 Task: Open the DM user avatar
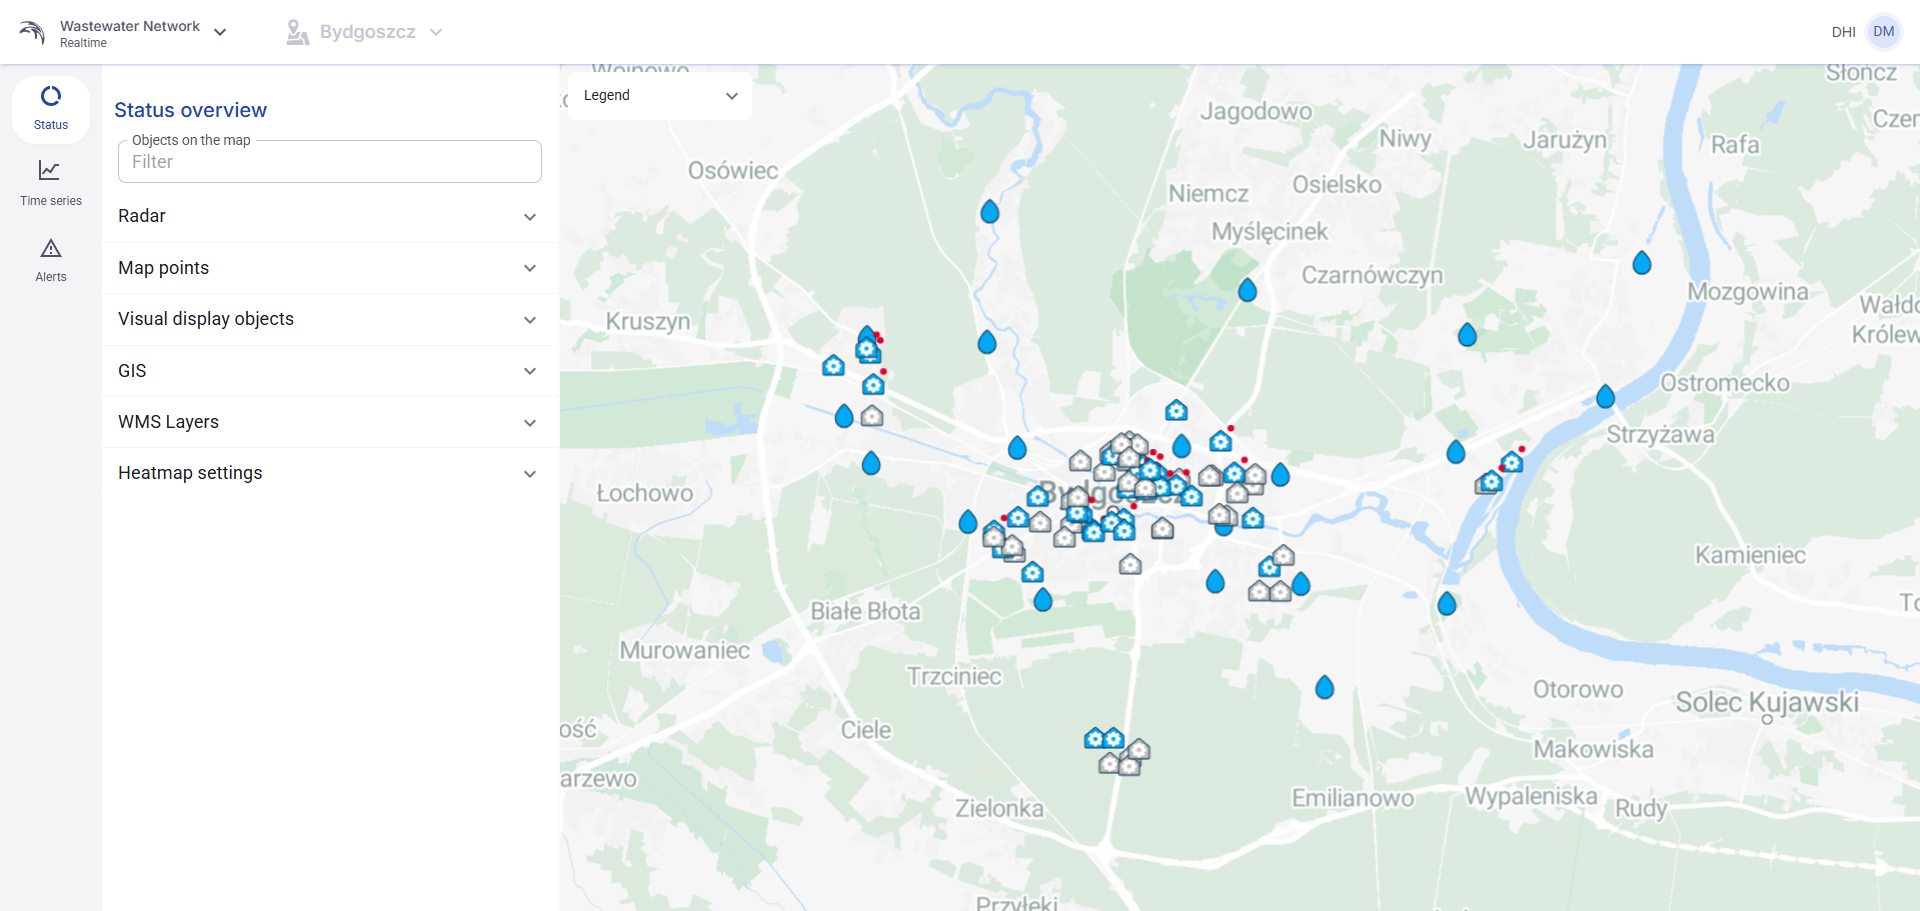click(x=1884, y=32)
